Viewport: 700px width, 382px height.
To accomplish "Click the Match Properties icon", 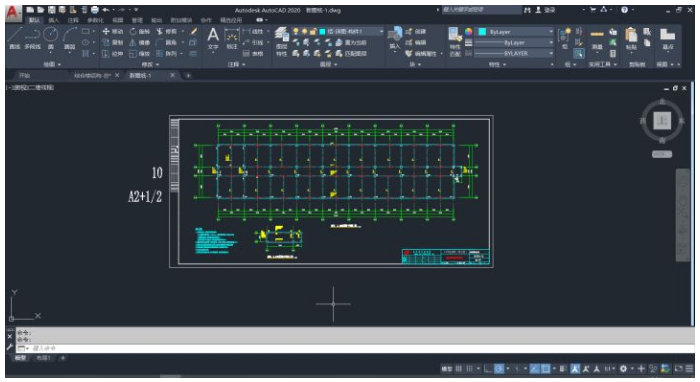I will coord(454,42).
